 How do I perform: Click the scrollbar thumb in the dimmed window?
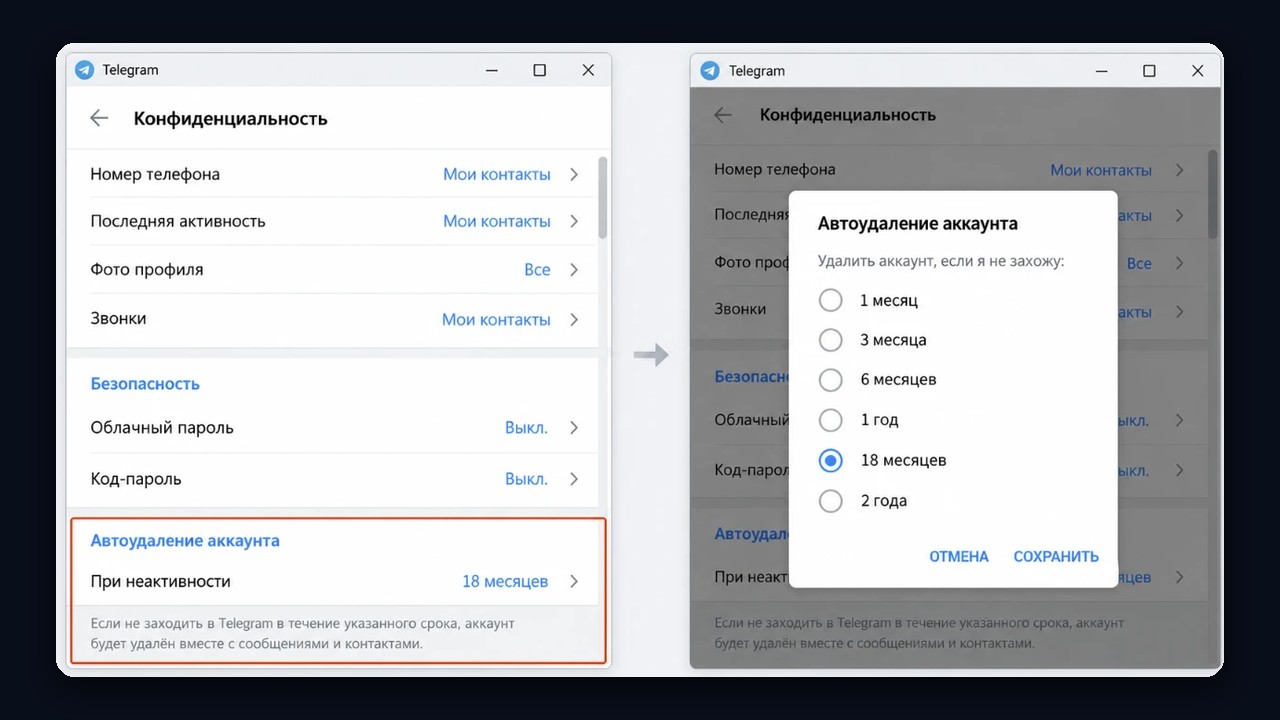(x=1213, y=194)
